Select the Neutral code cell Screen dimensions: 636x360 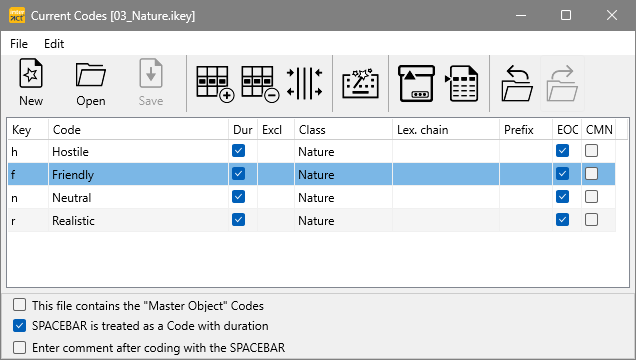(x=138, y=197)
